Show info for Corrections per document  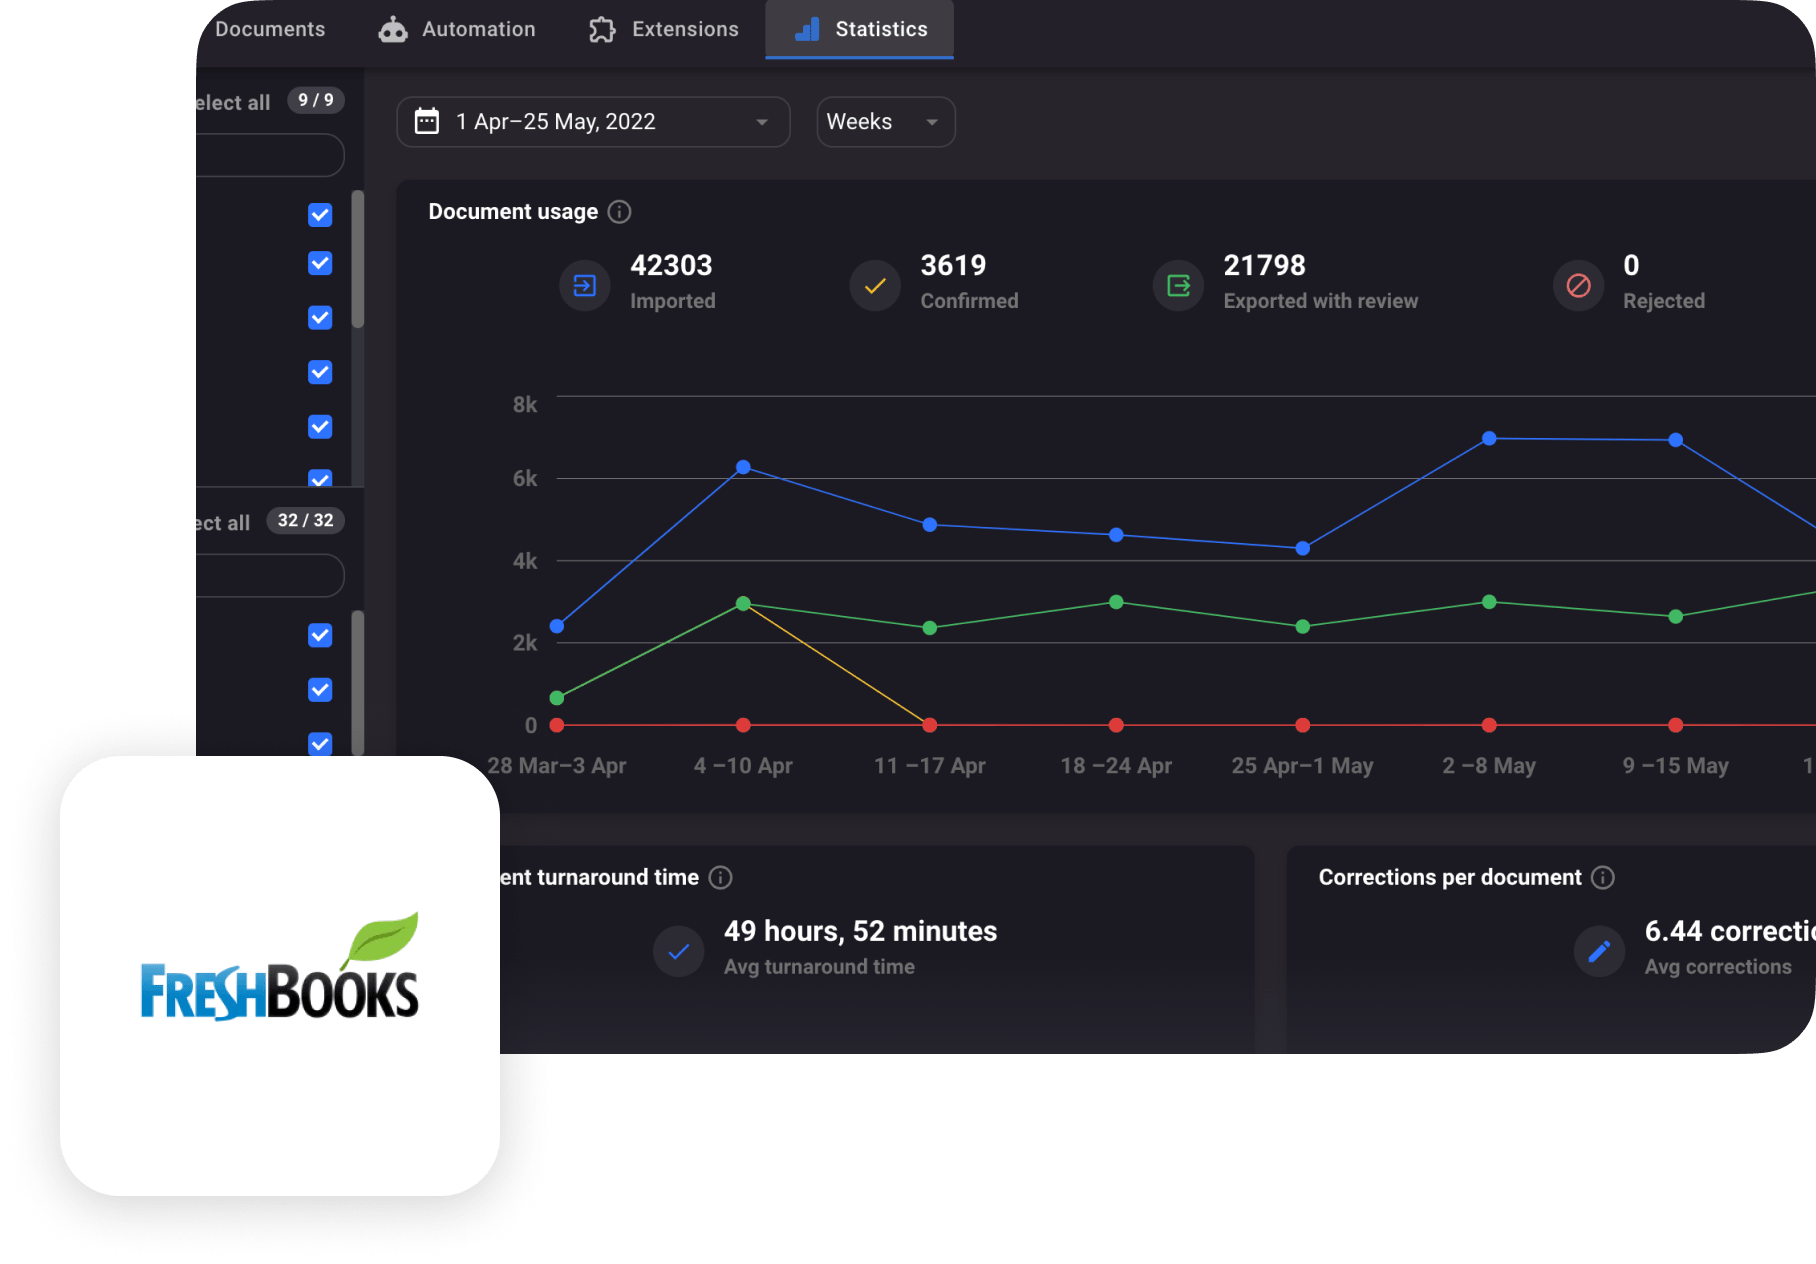(1603, 878)
